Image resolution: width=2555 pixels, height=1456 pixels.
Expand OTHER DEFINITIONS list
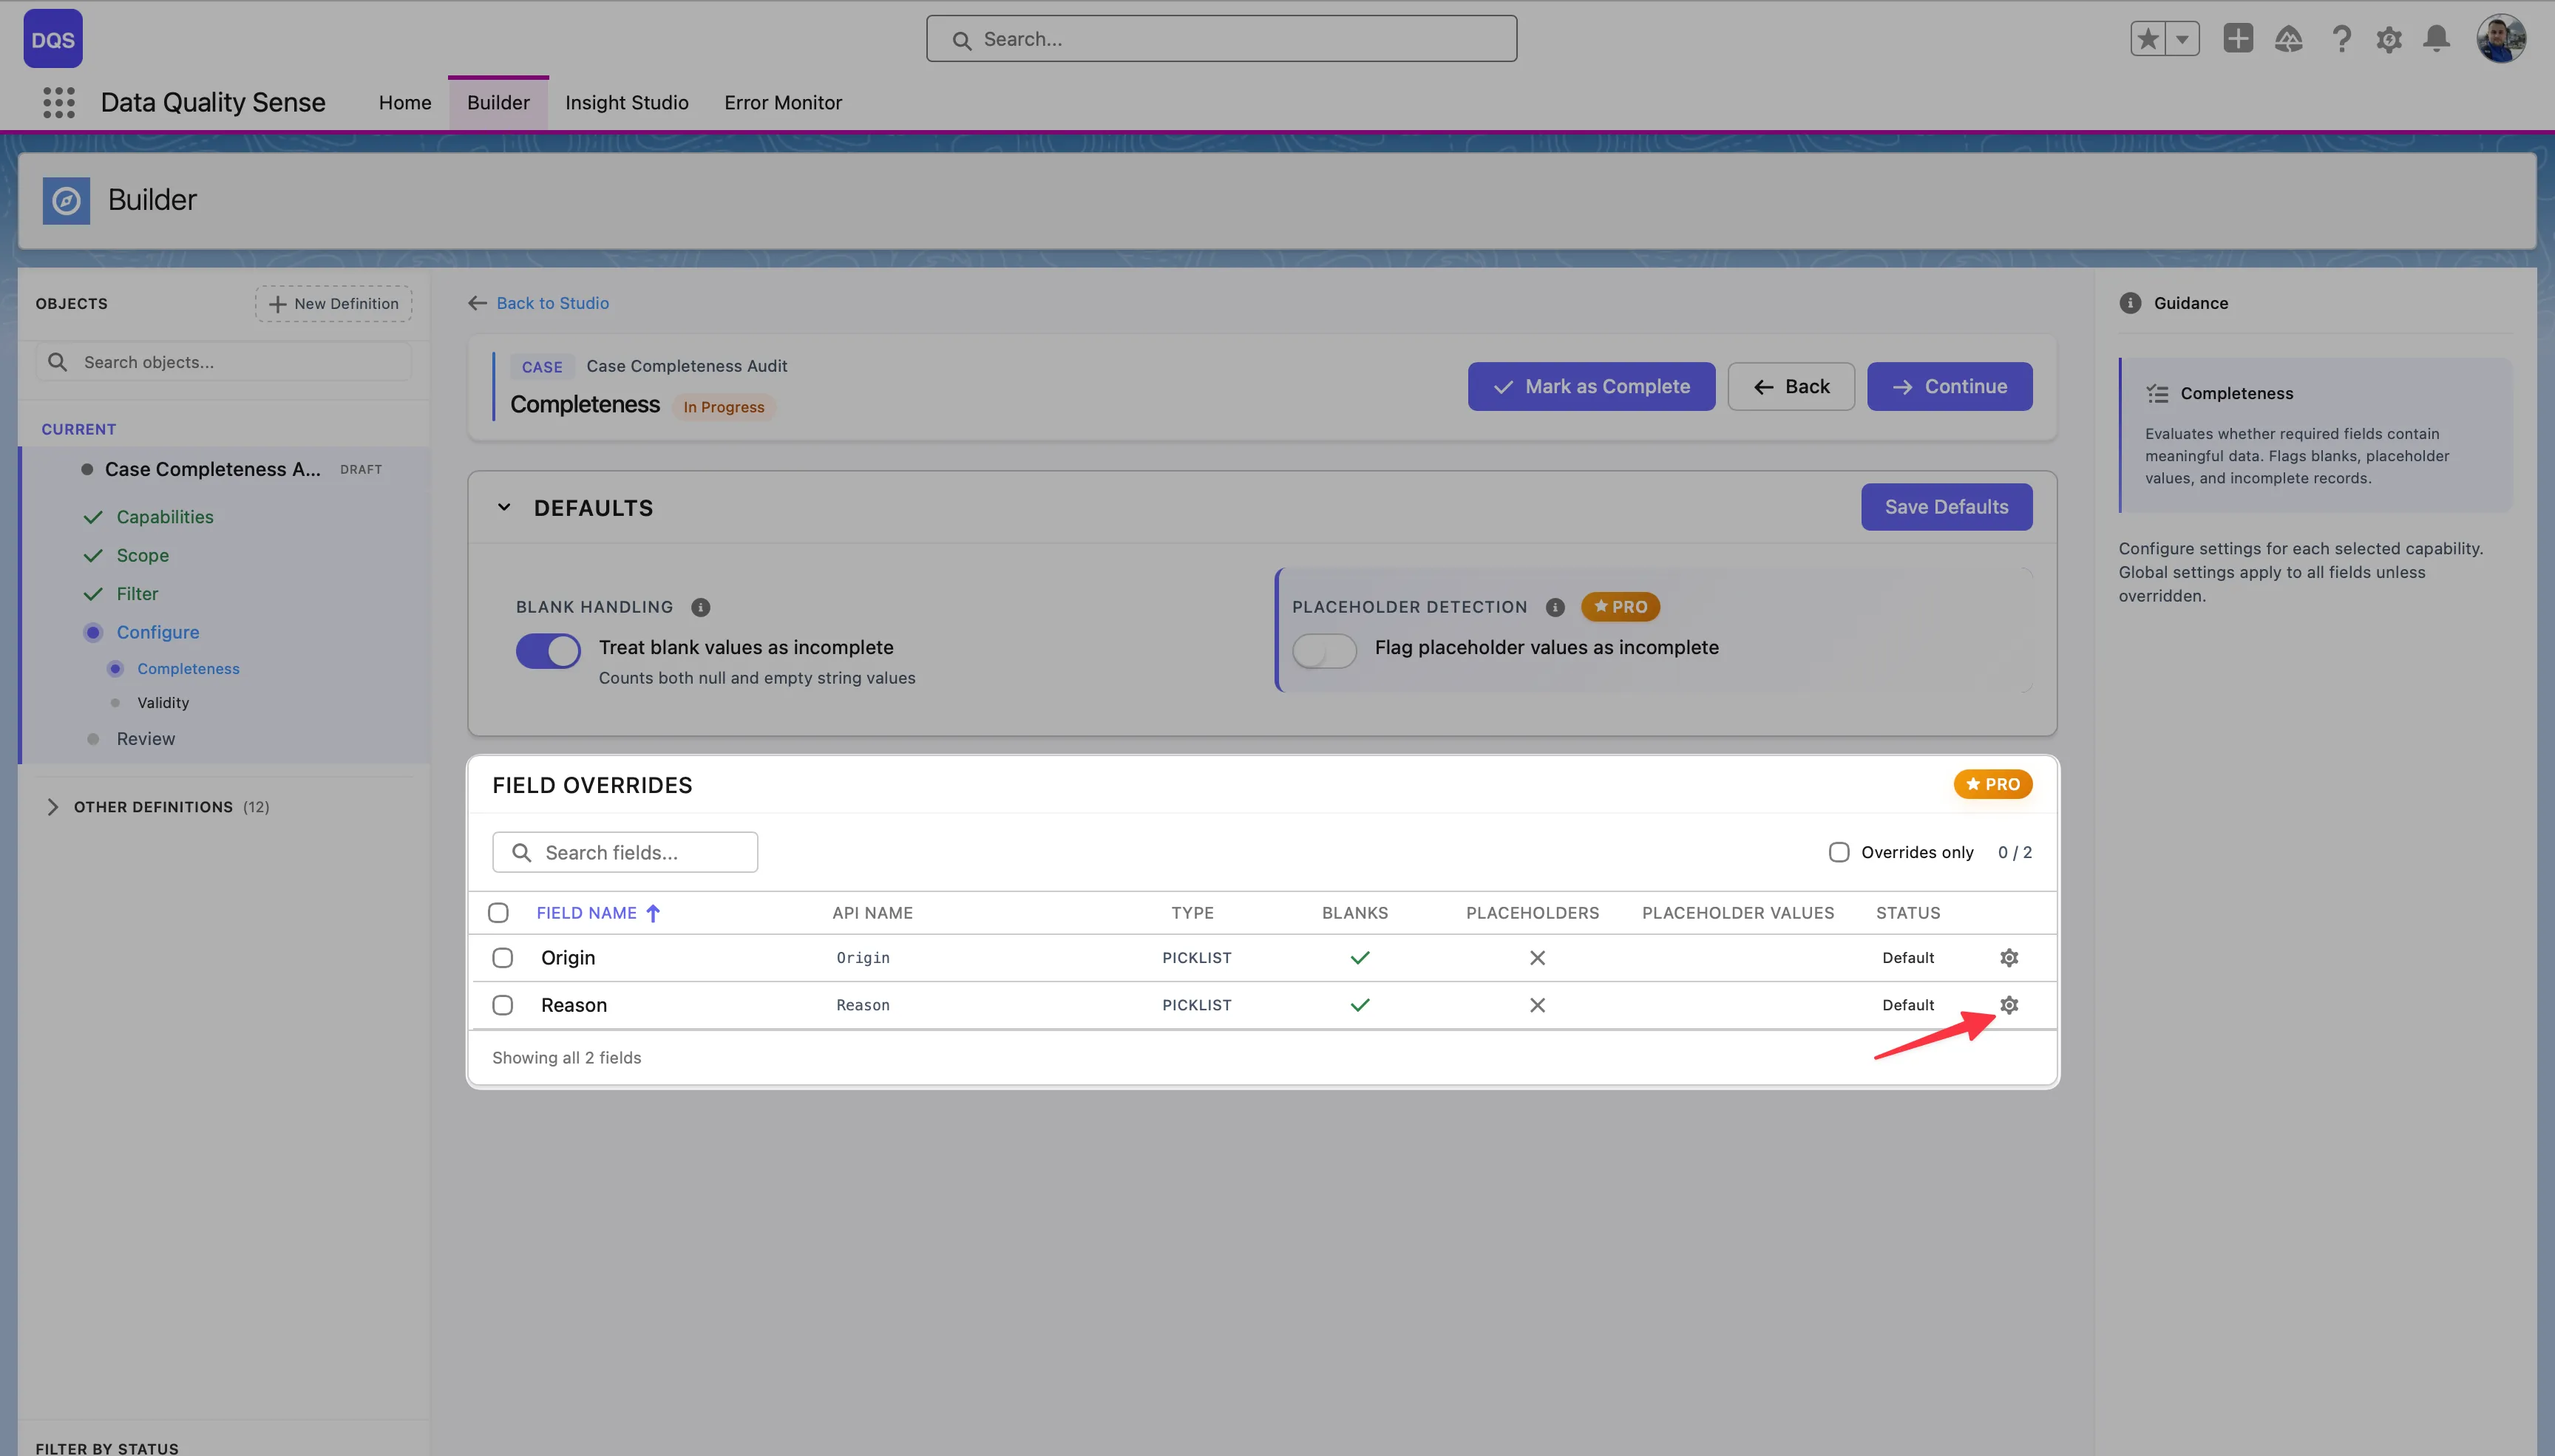tap(53, 806)
